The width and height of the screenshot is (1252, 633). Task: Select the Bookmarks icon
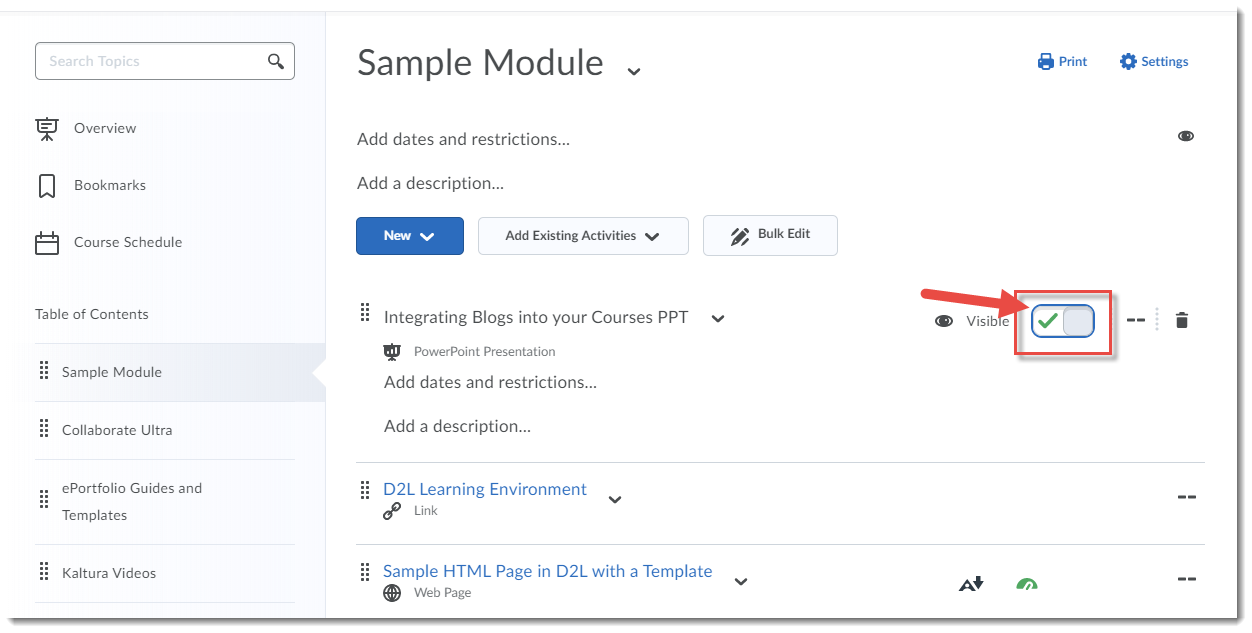coord(44,185)
